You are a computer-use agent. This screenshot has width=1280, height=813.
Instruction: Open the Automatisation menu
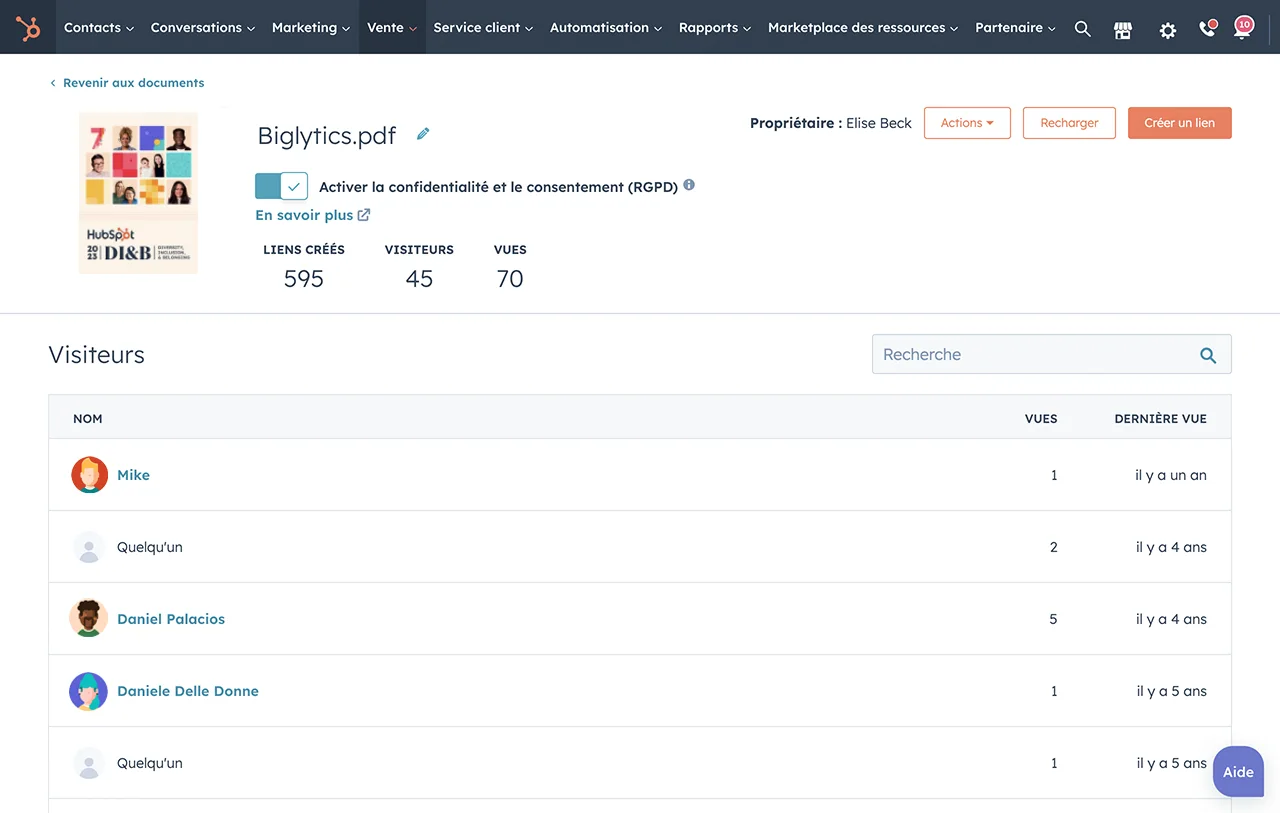click(x=605, y=28)
